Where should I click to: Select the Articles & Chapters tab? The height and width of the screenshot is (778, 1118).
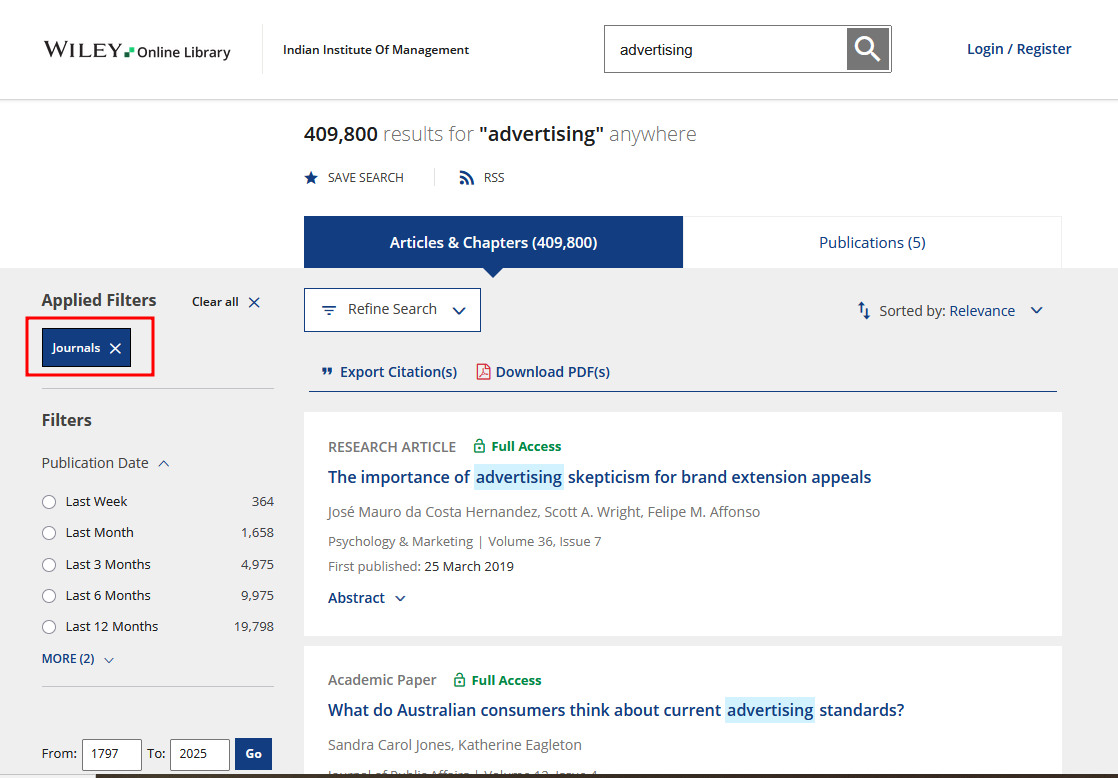click(493, 242)
